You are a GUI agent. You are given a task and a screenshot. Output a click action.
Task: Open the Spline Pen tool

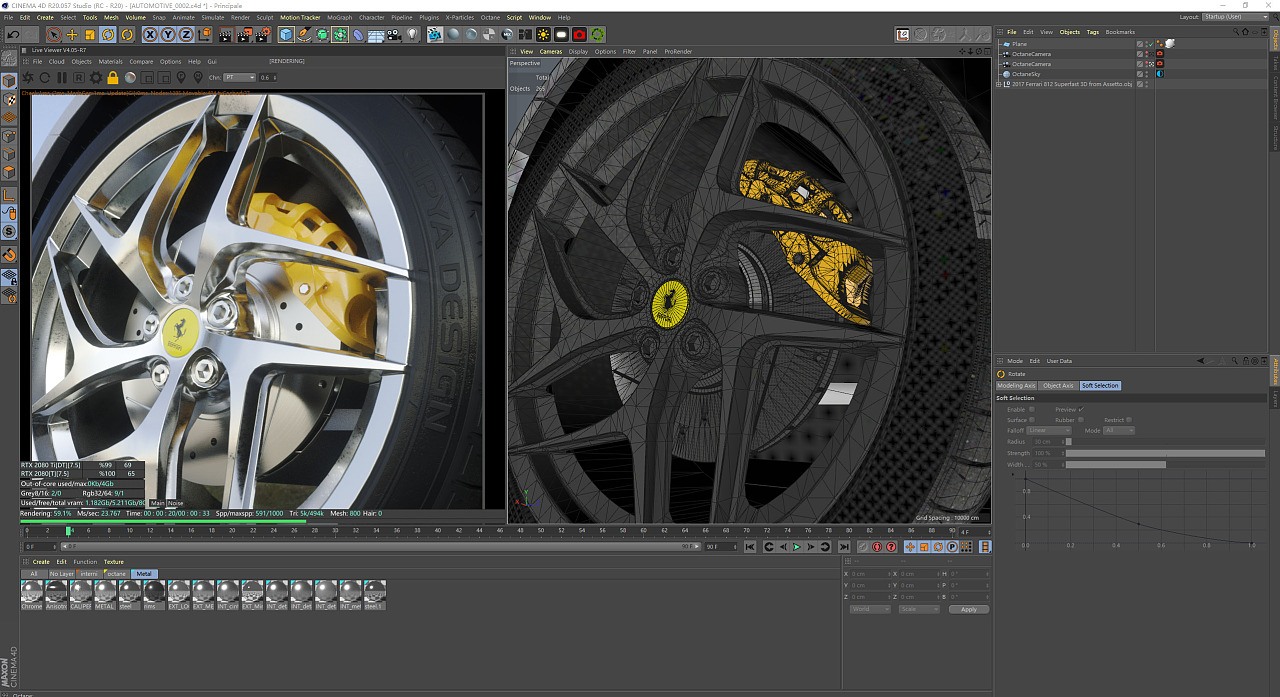tap(304, 35)
